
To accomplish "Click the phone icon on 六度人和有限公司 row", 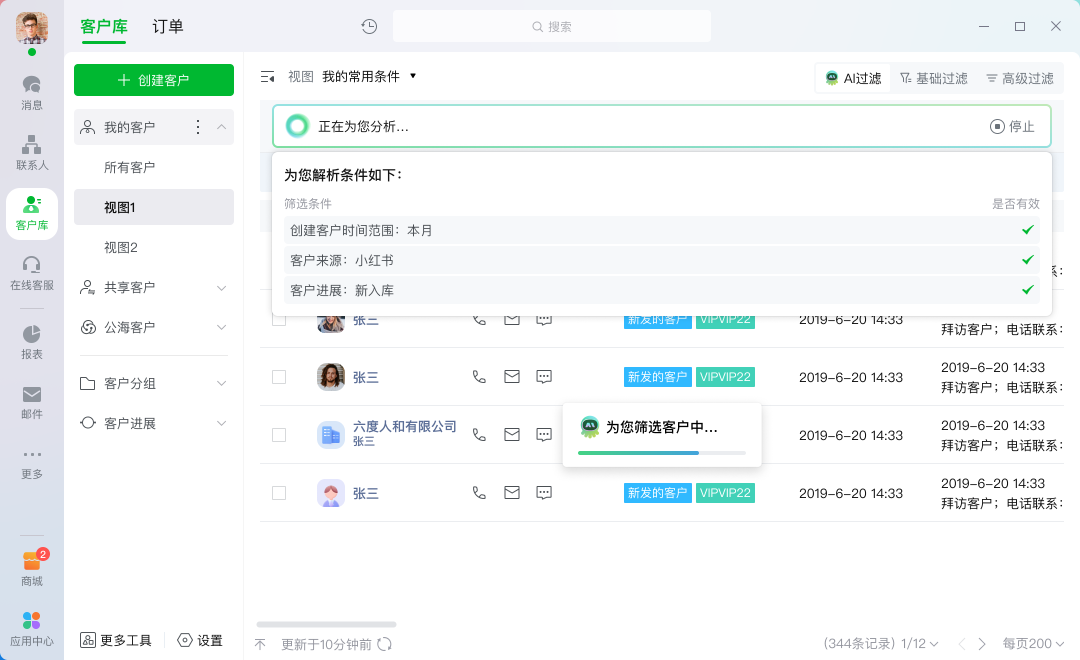I will click(479, 435).
